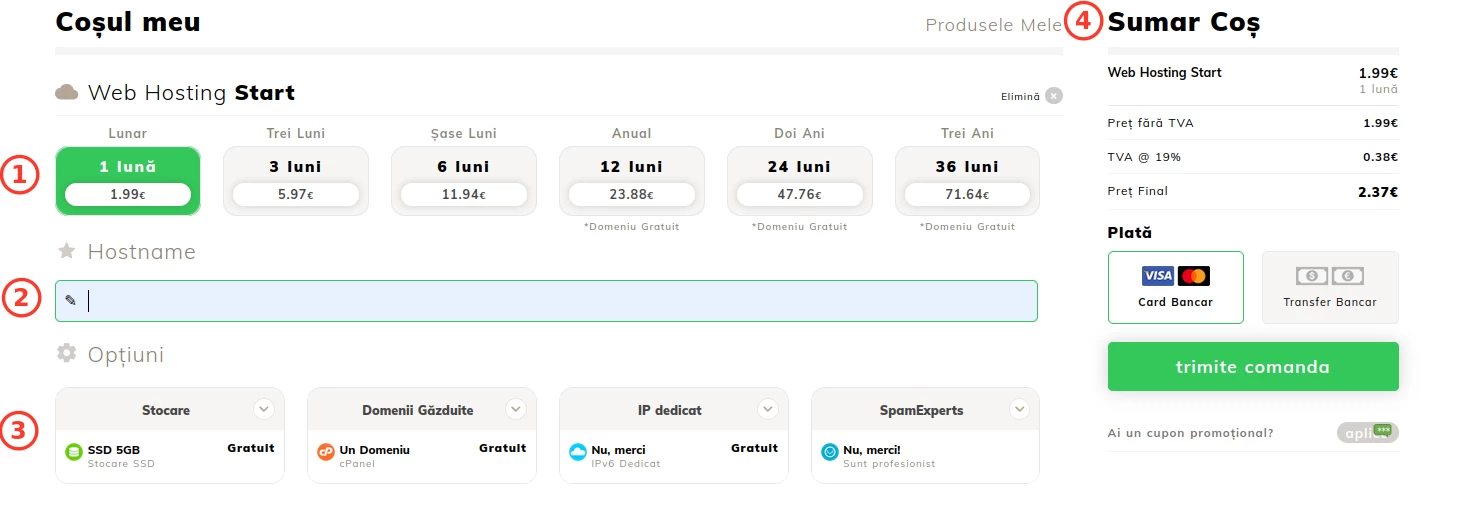Choose the 12 luni annual billing plan
The height and width of the screenshot is (516, 1478).
631,181
